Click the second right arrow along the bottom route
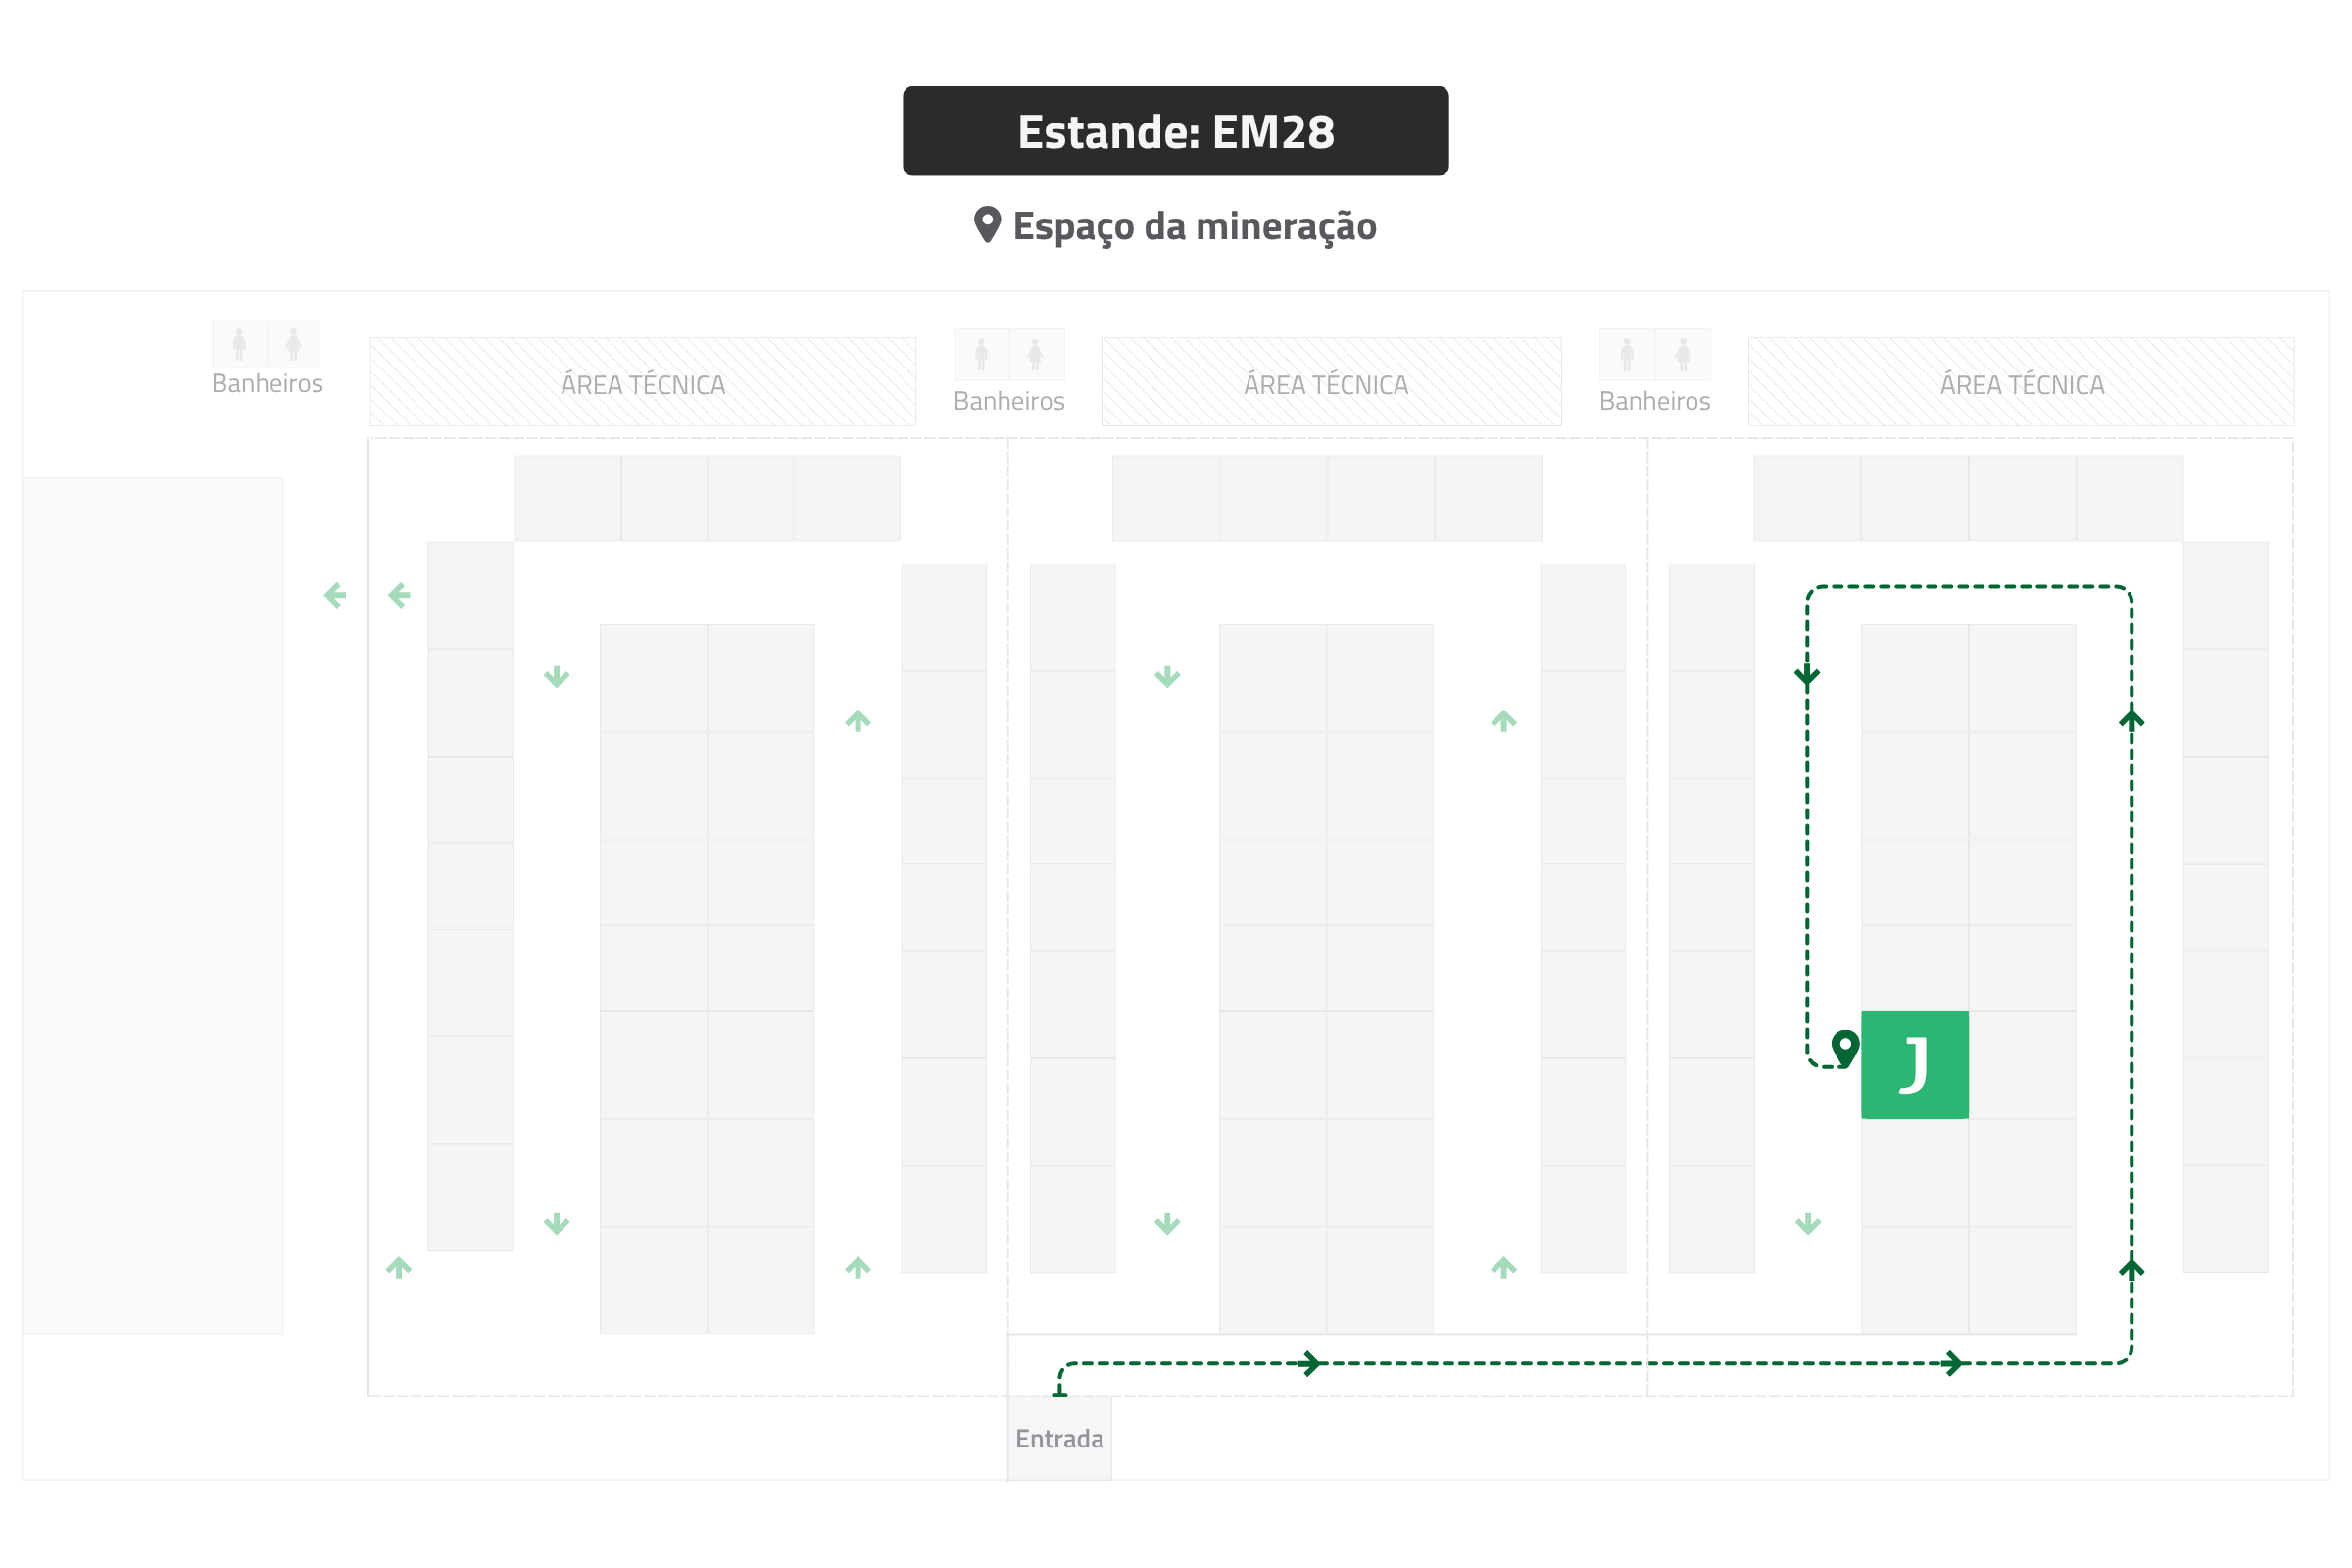The height and width of the screenshot is (1568, 2352). click(1953, 1363)
